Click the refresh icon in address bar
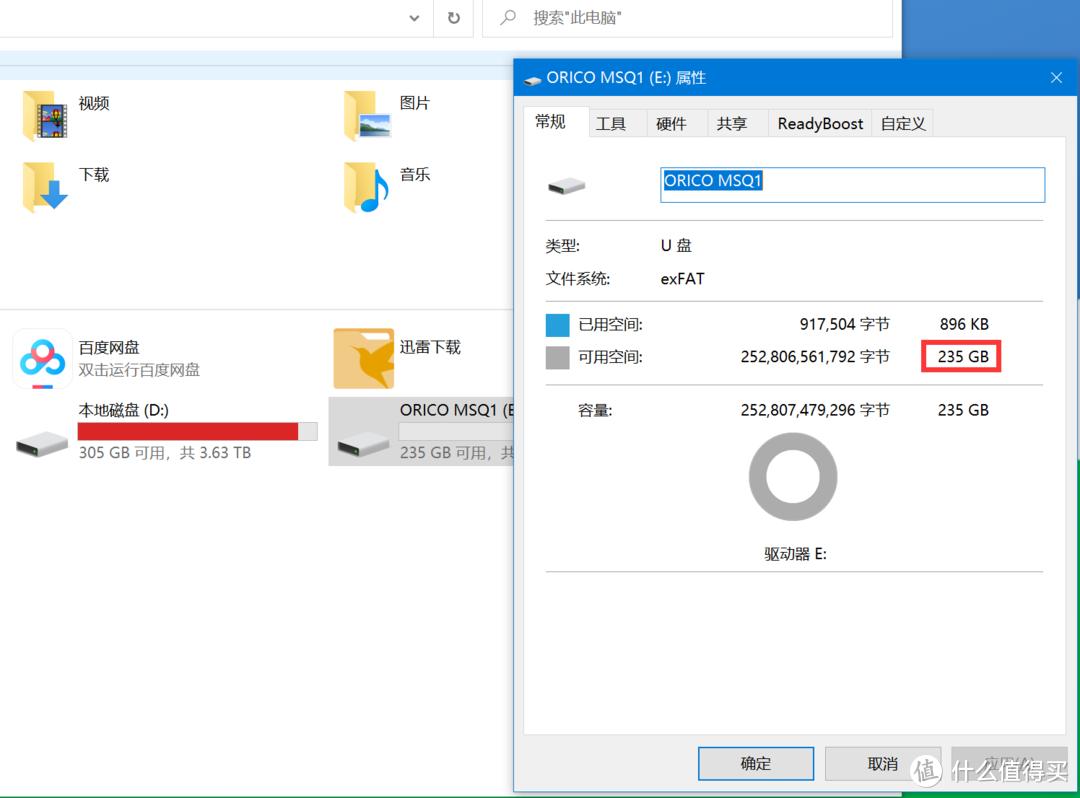 (x=453, y=18)
